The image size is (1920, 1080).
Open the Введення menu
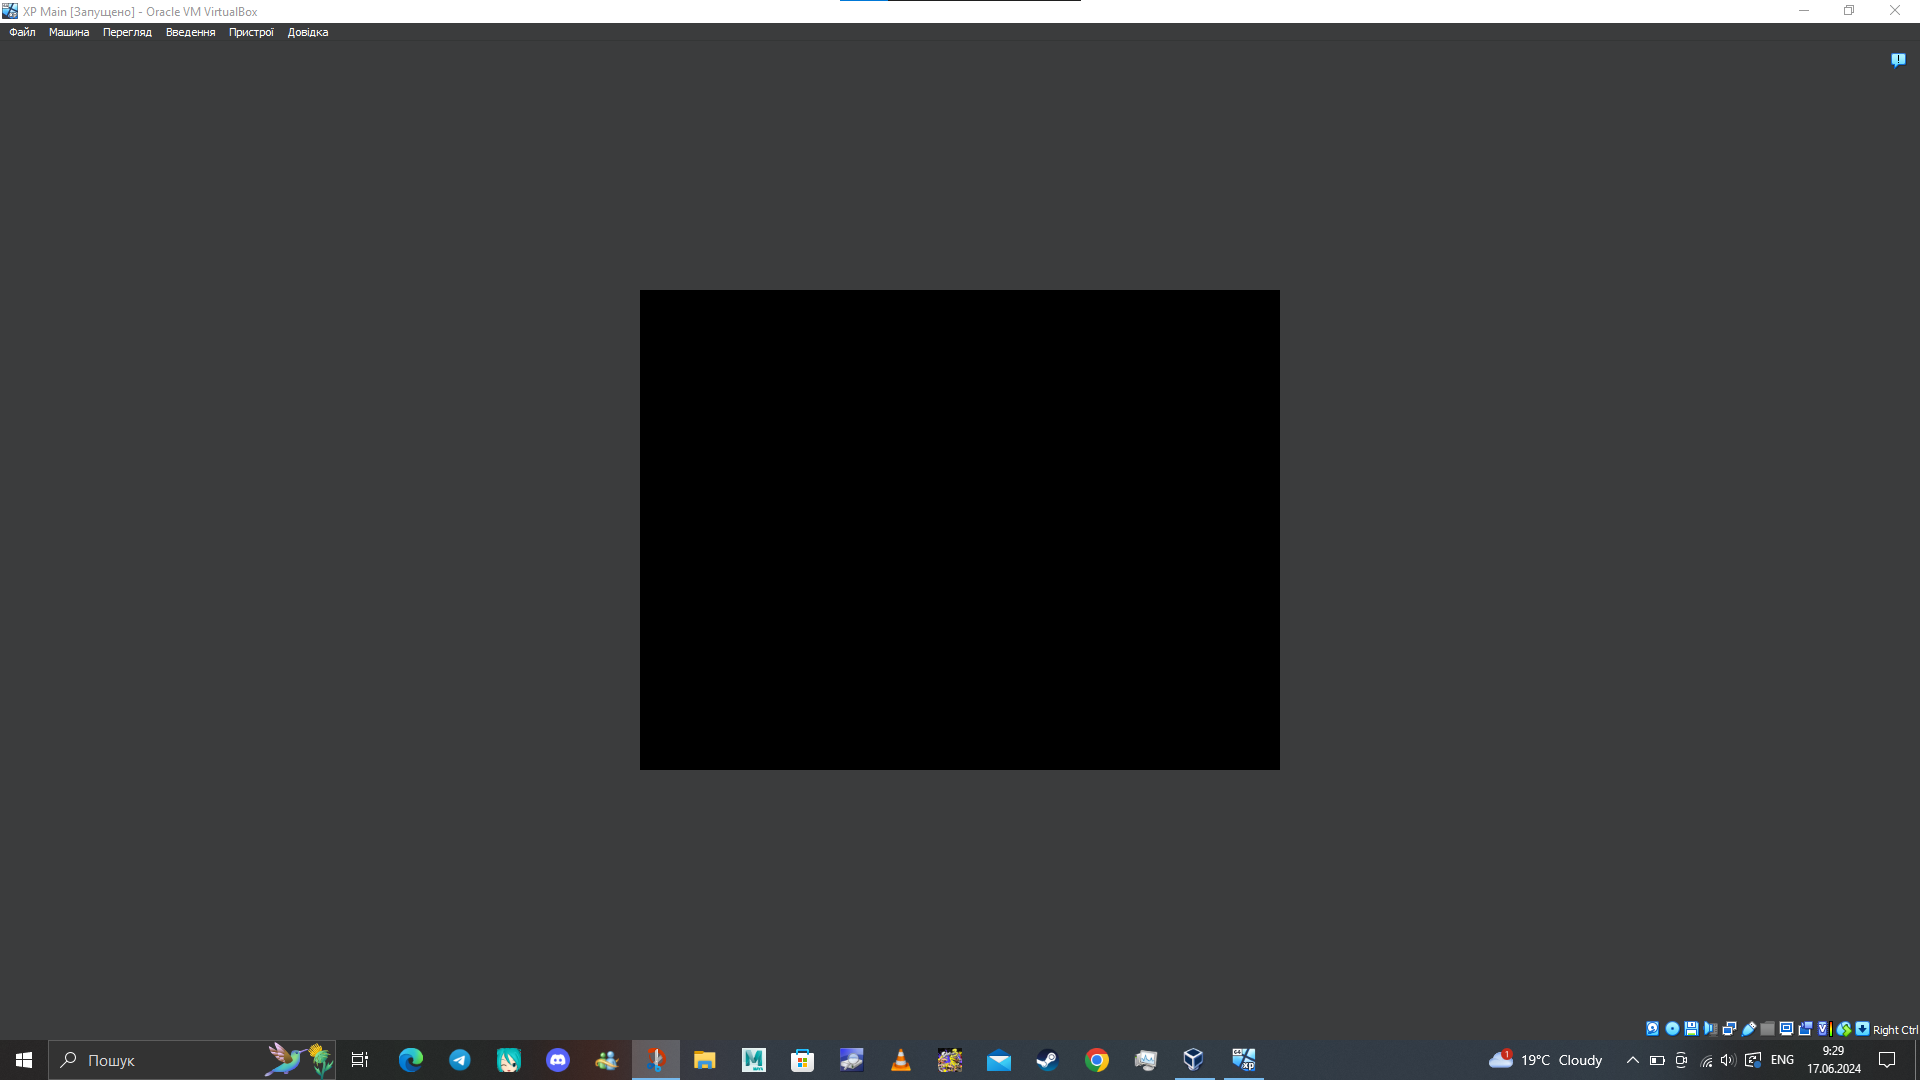[190, 32]
